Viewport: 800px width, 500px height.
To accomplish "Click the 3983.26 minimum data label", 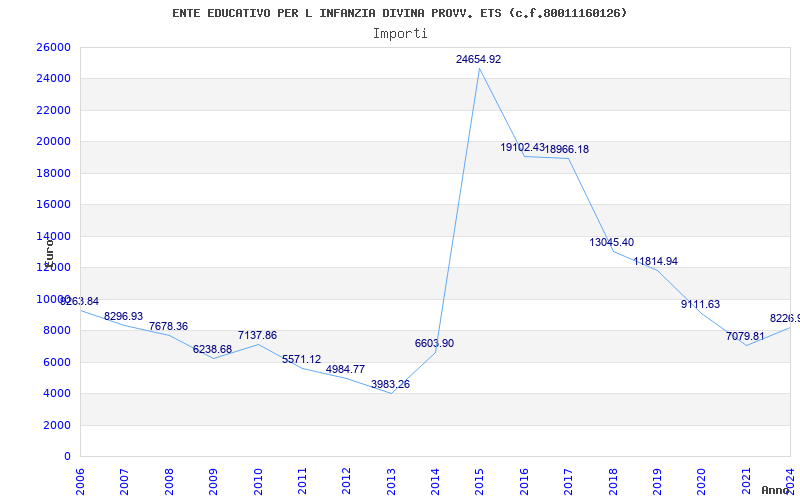I will pyautogui.click(x=390, y=384).
